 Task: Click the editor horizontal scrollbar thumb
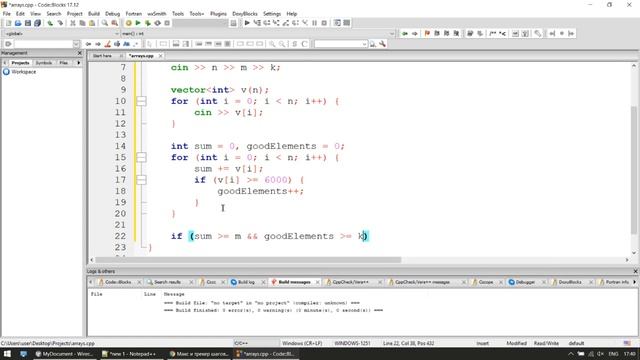click(248, 260)
